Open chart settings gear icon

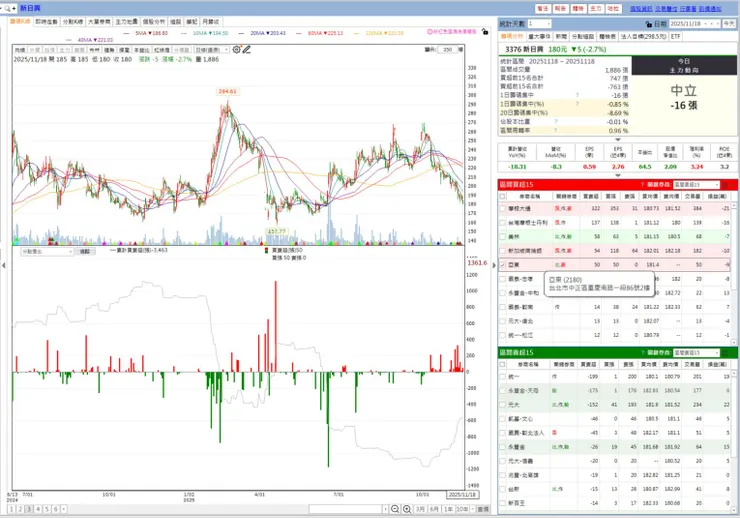[x=236, y=49]
